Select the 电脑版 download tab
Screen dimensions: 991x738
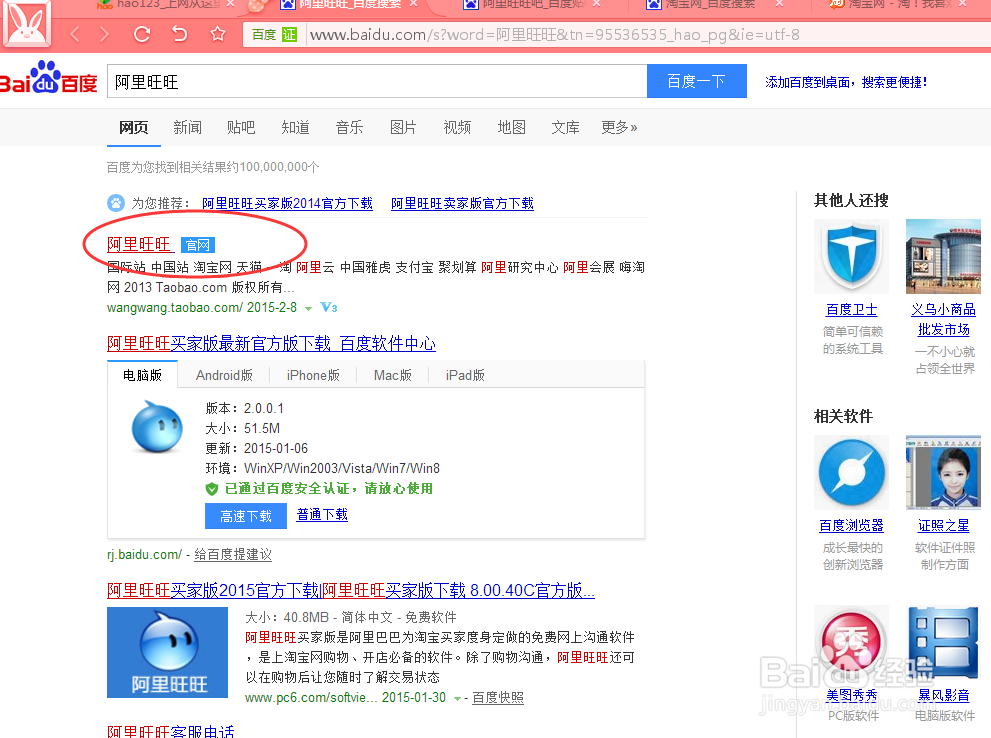[x=142, y=375]
